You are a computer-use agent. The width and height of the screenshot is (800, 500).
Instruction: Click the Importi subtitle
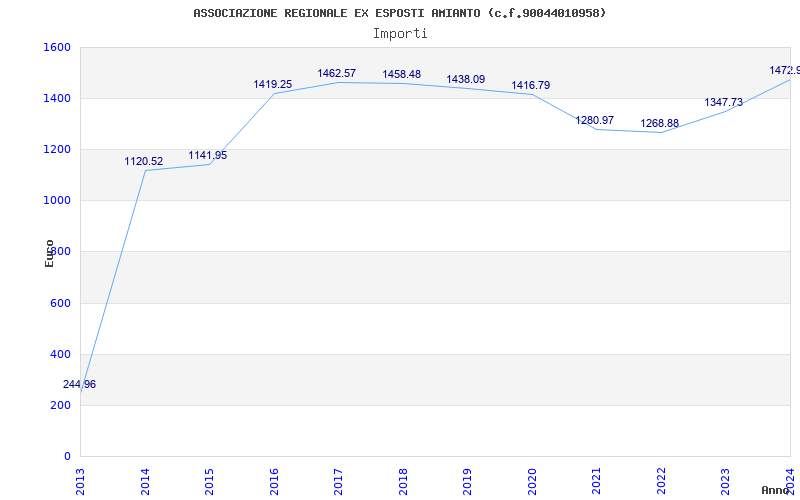click(400, 33)
